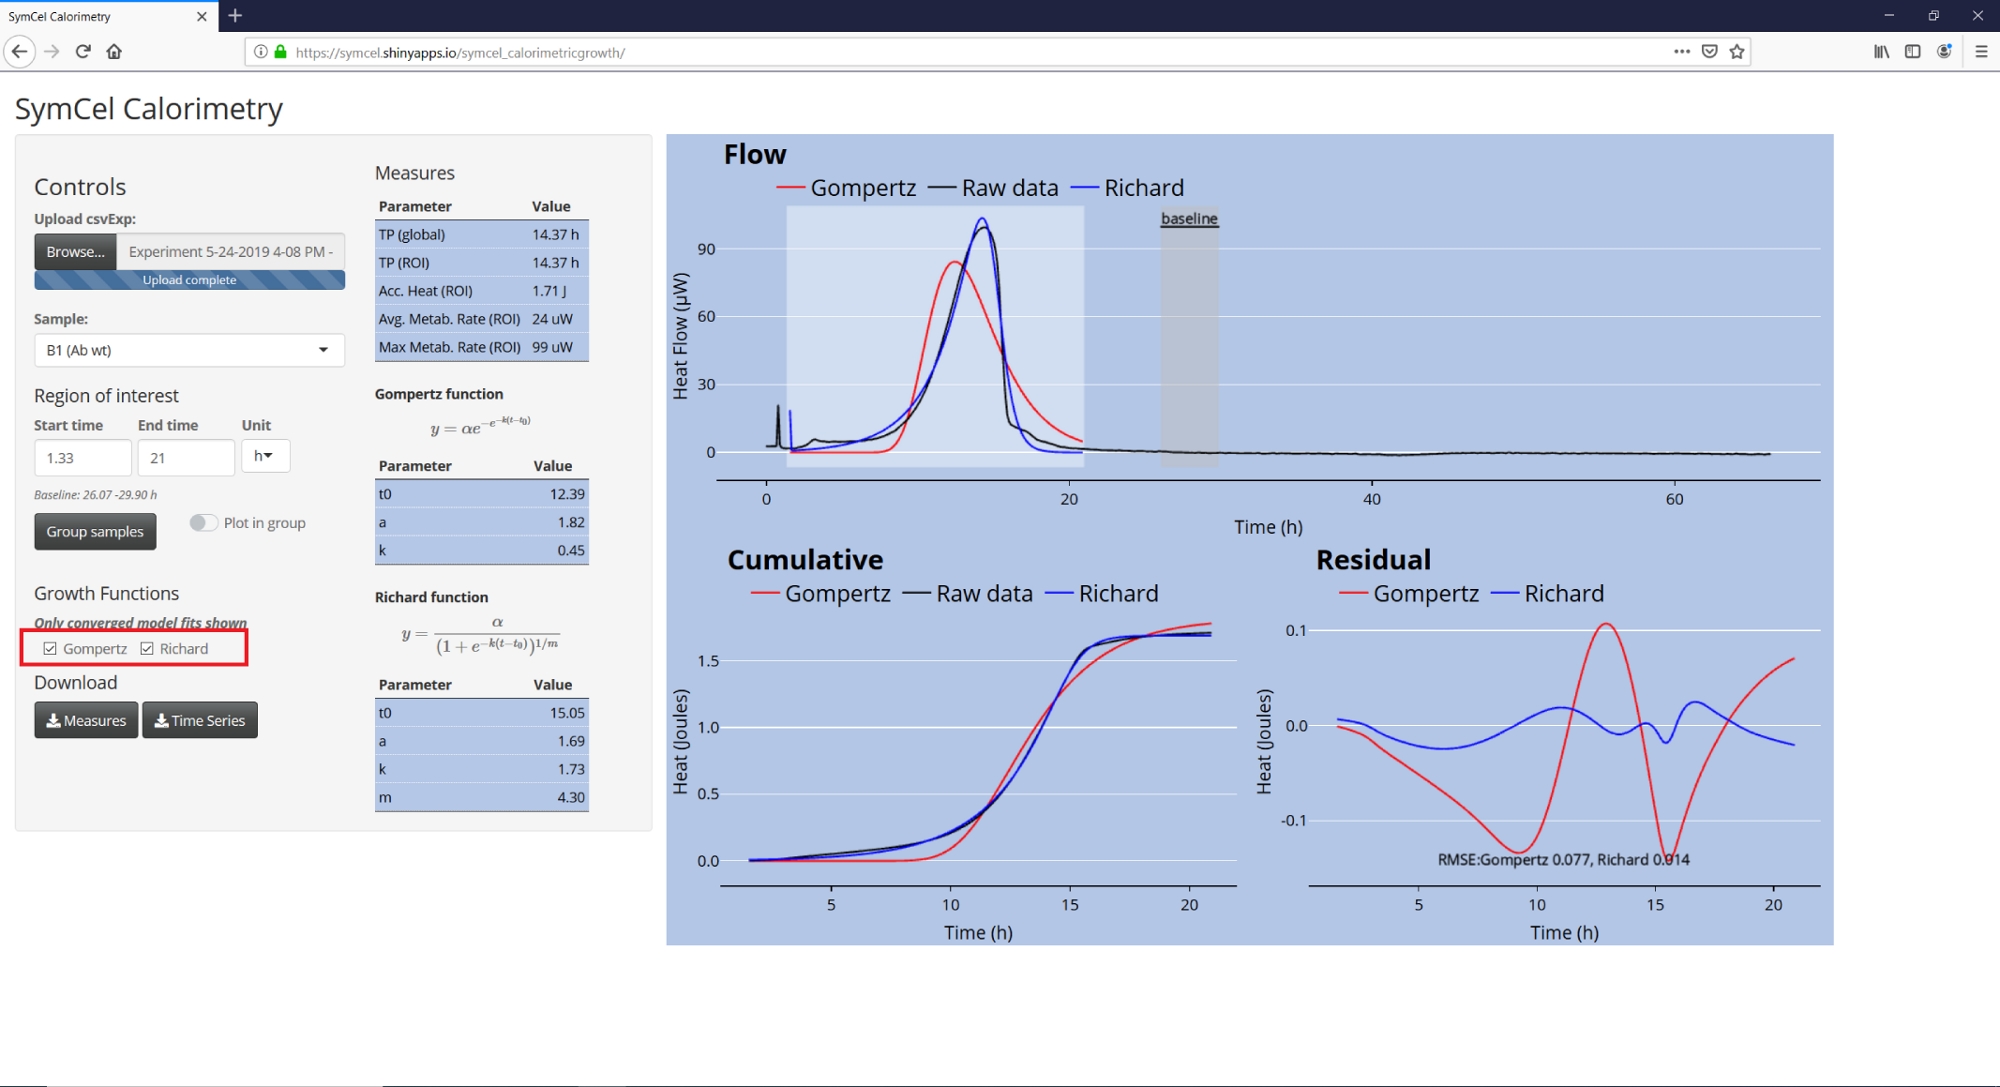Open a new browser tab
2000x1087 pixels.
click(x=235, y=16)
